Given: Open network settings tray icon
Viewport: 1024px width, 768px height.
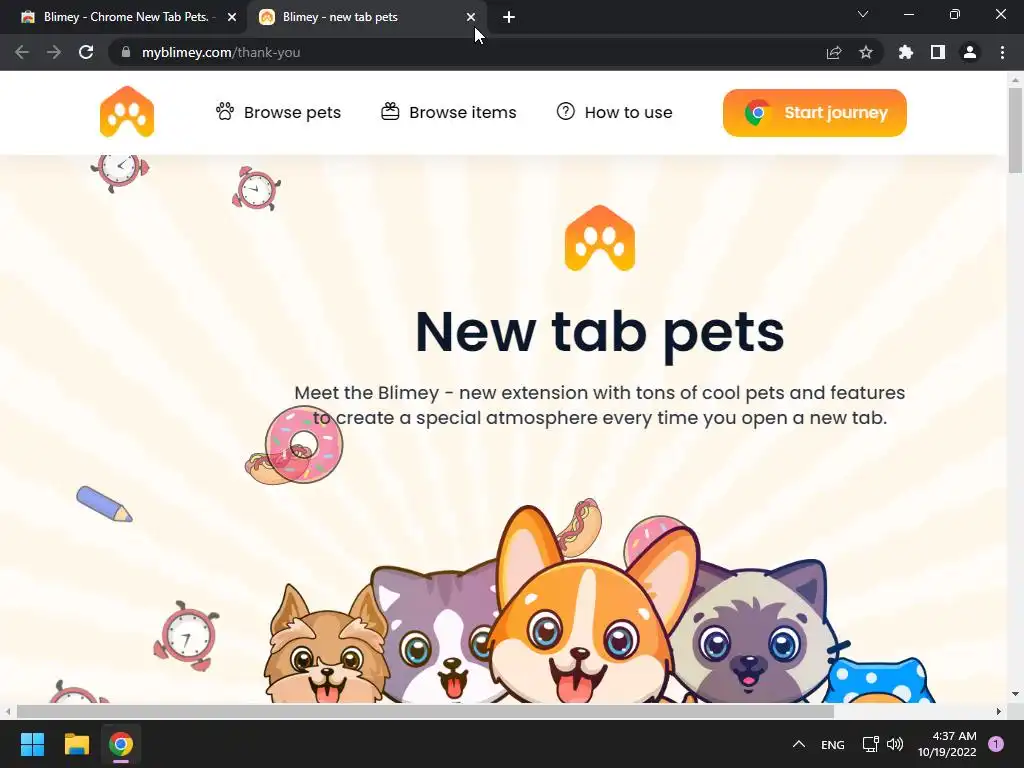Looking at the screenshot, I should (x=871, y=744).
